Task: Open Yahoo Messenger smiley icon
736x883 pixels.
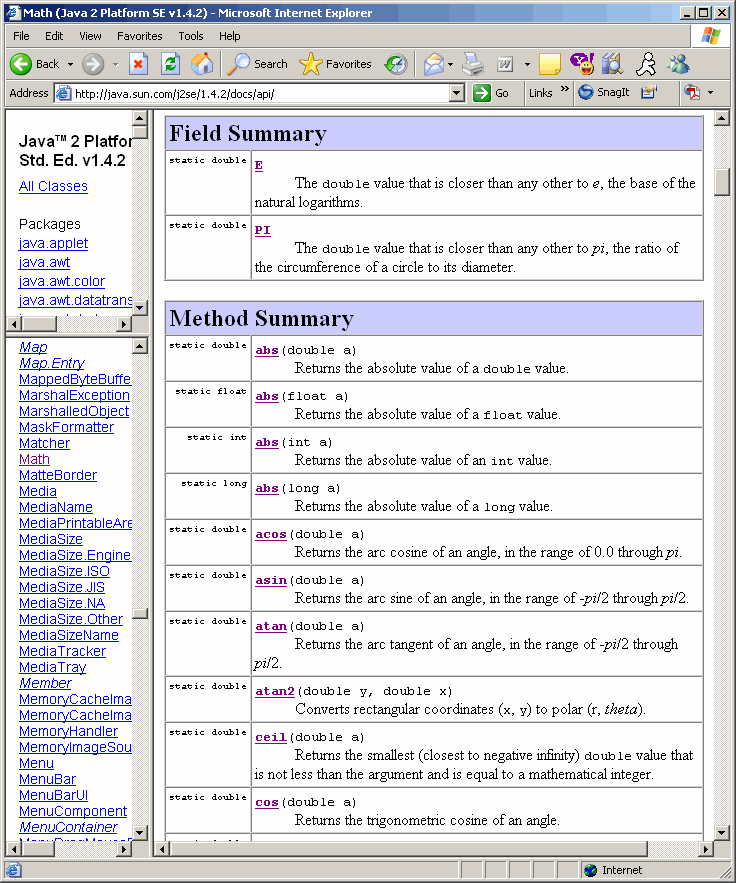Action: coord(582,64)
